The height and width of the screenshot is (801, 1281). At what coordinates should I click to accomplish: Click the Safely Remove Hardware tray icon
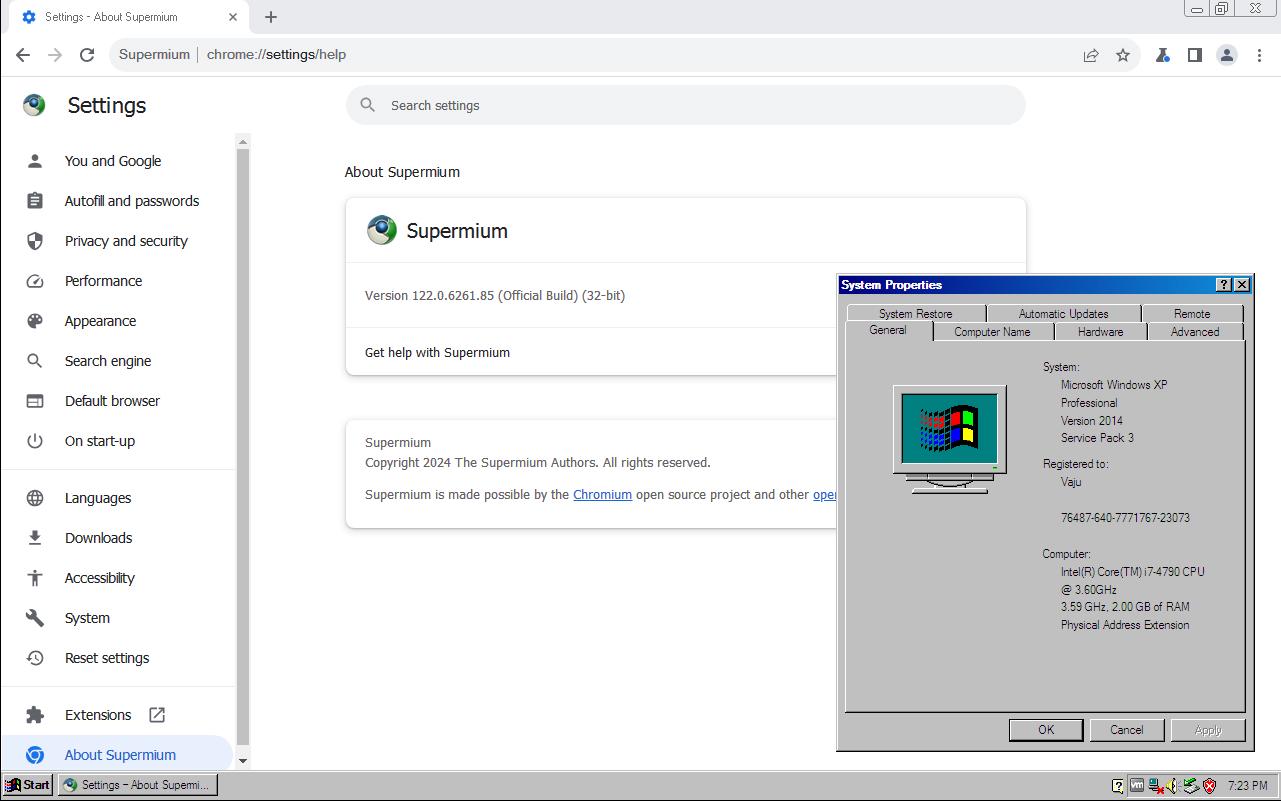coord(1190,786)
